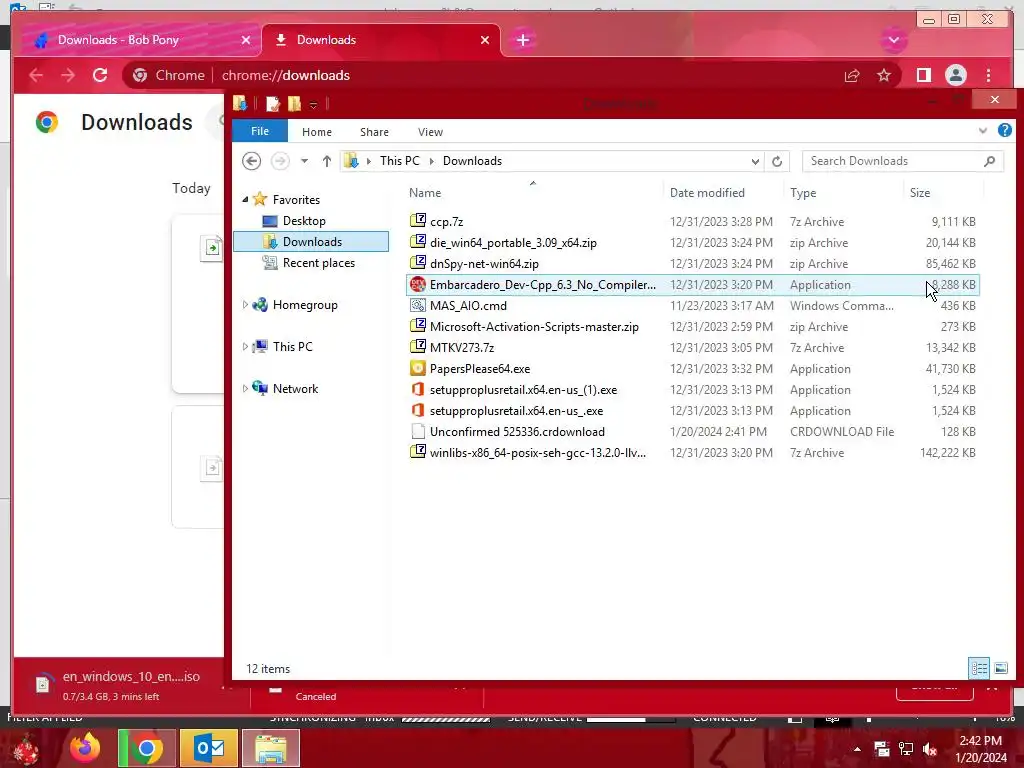Expand Network tree node

click(x=246, y=388)
